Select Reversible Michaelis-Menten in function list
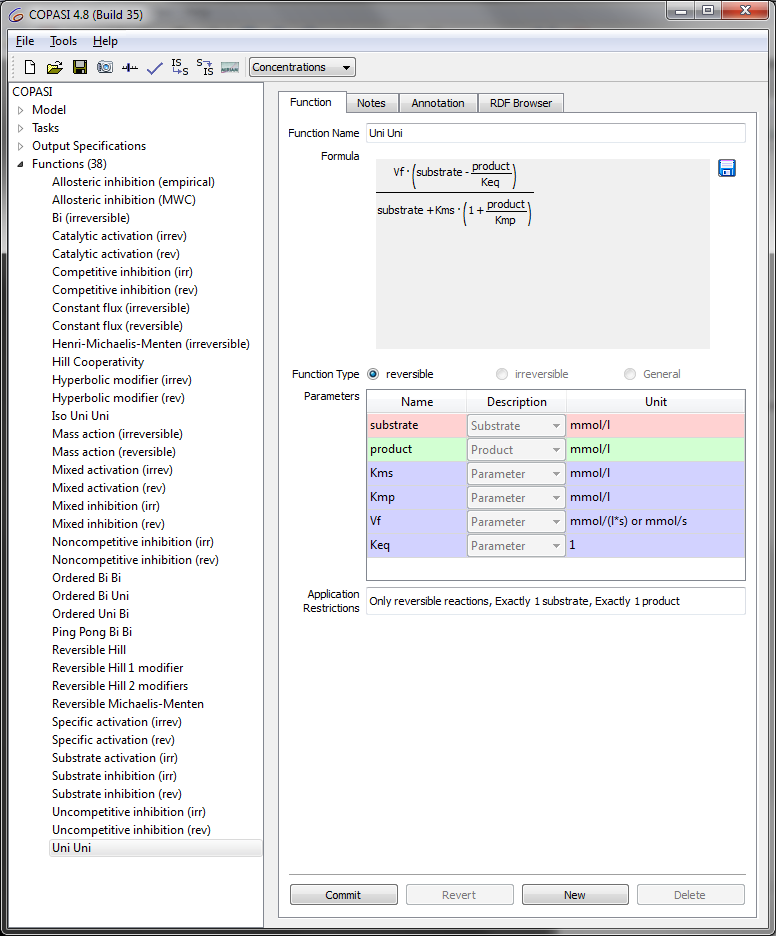This screenshot has width=776, height=936. pyautogui.click(x=127, y=704)
